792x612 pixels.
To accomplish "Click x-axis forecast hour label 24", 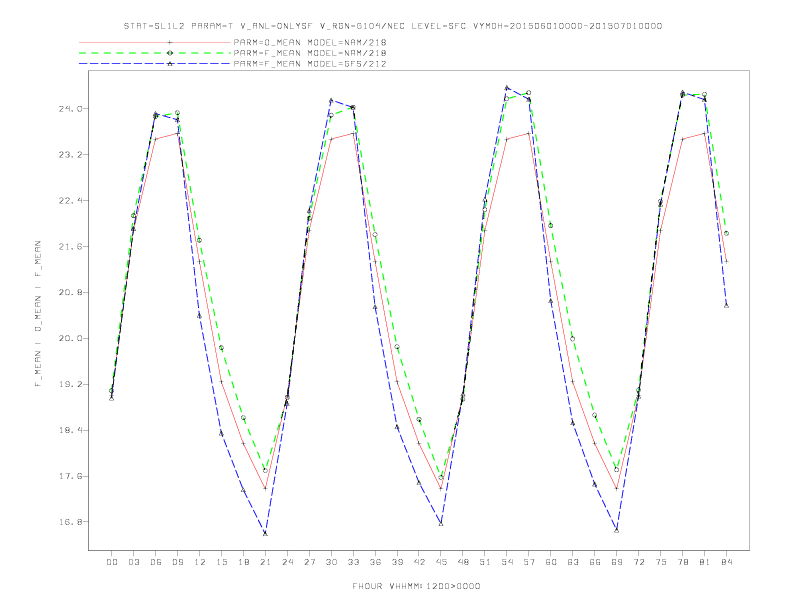I will [287, 562].
